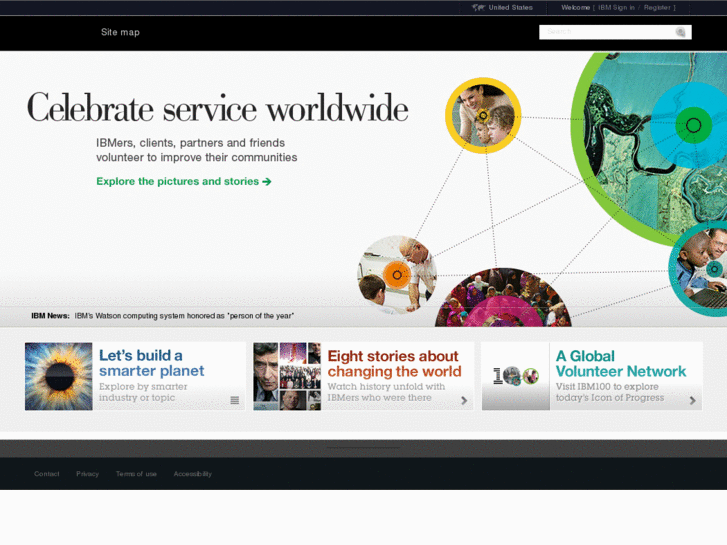Select the United States country link

(510, 7)
